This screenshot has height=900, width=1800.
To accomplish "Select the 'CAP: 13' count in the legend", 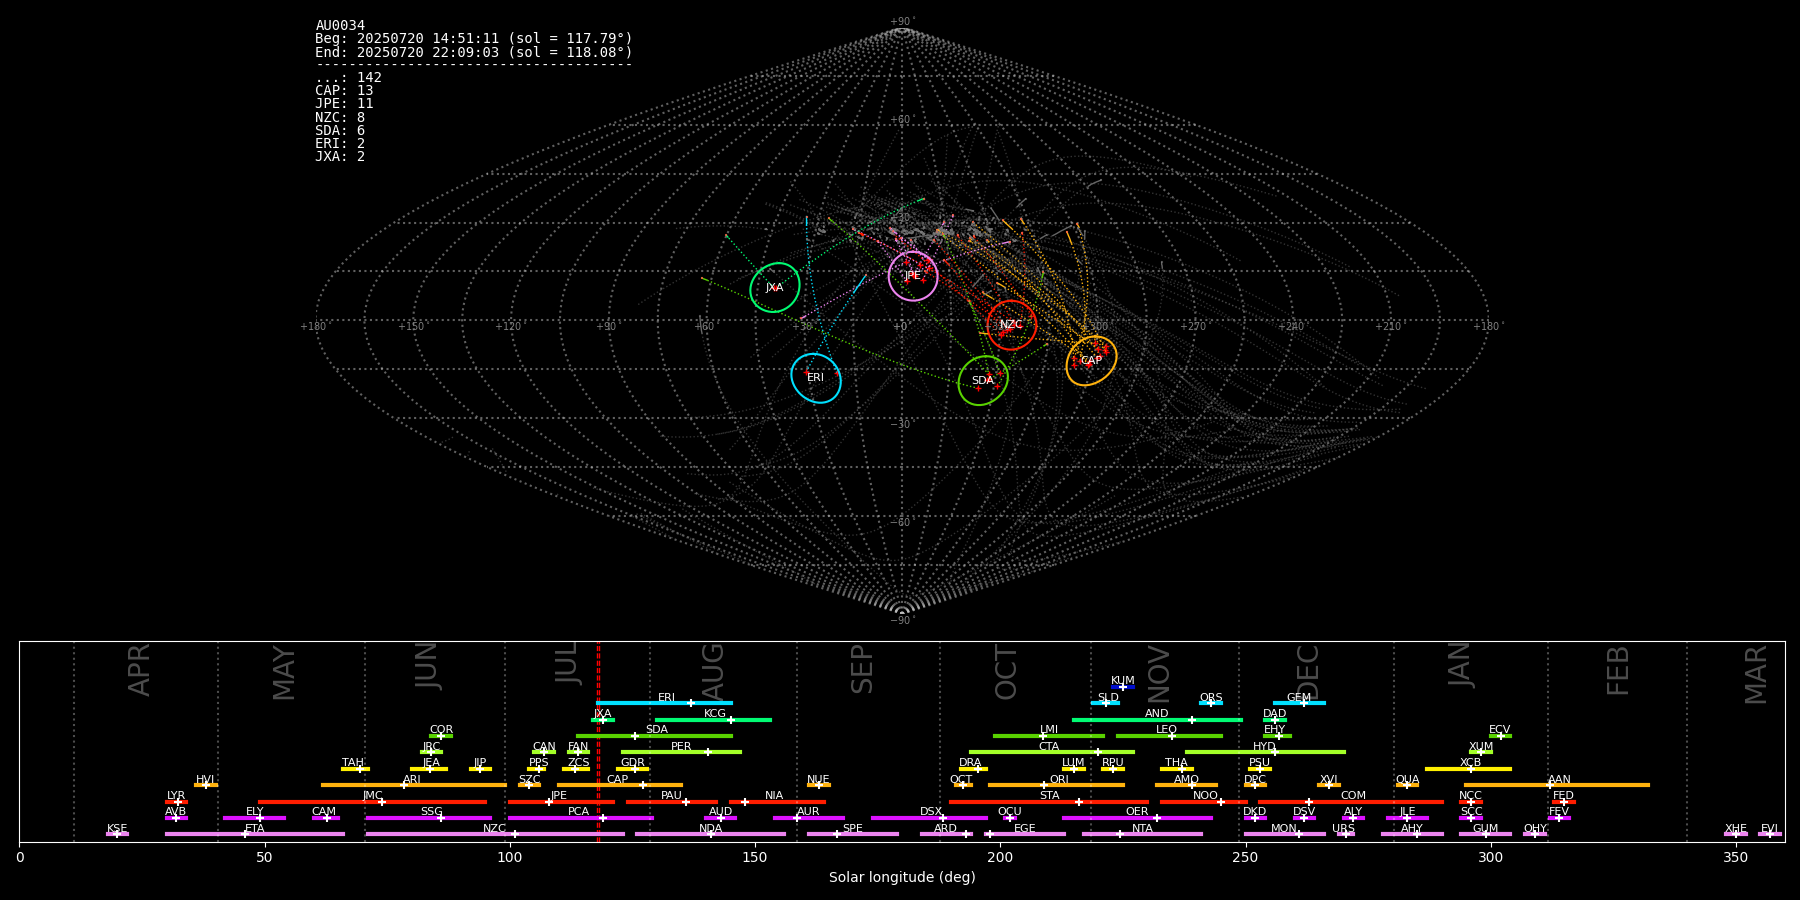I will click(x=344, y=91).
